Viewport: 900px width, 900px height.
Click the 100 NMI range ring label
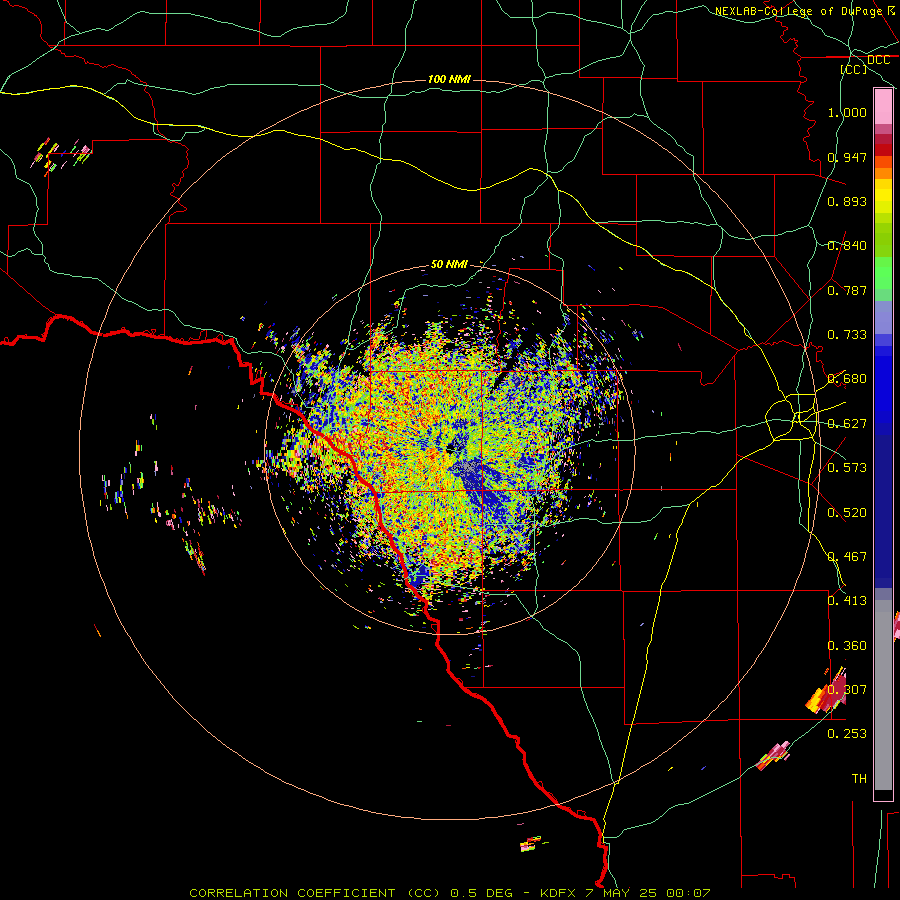coord(449,79)
